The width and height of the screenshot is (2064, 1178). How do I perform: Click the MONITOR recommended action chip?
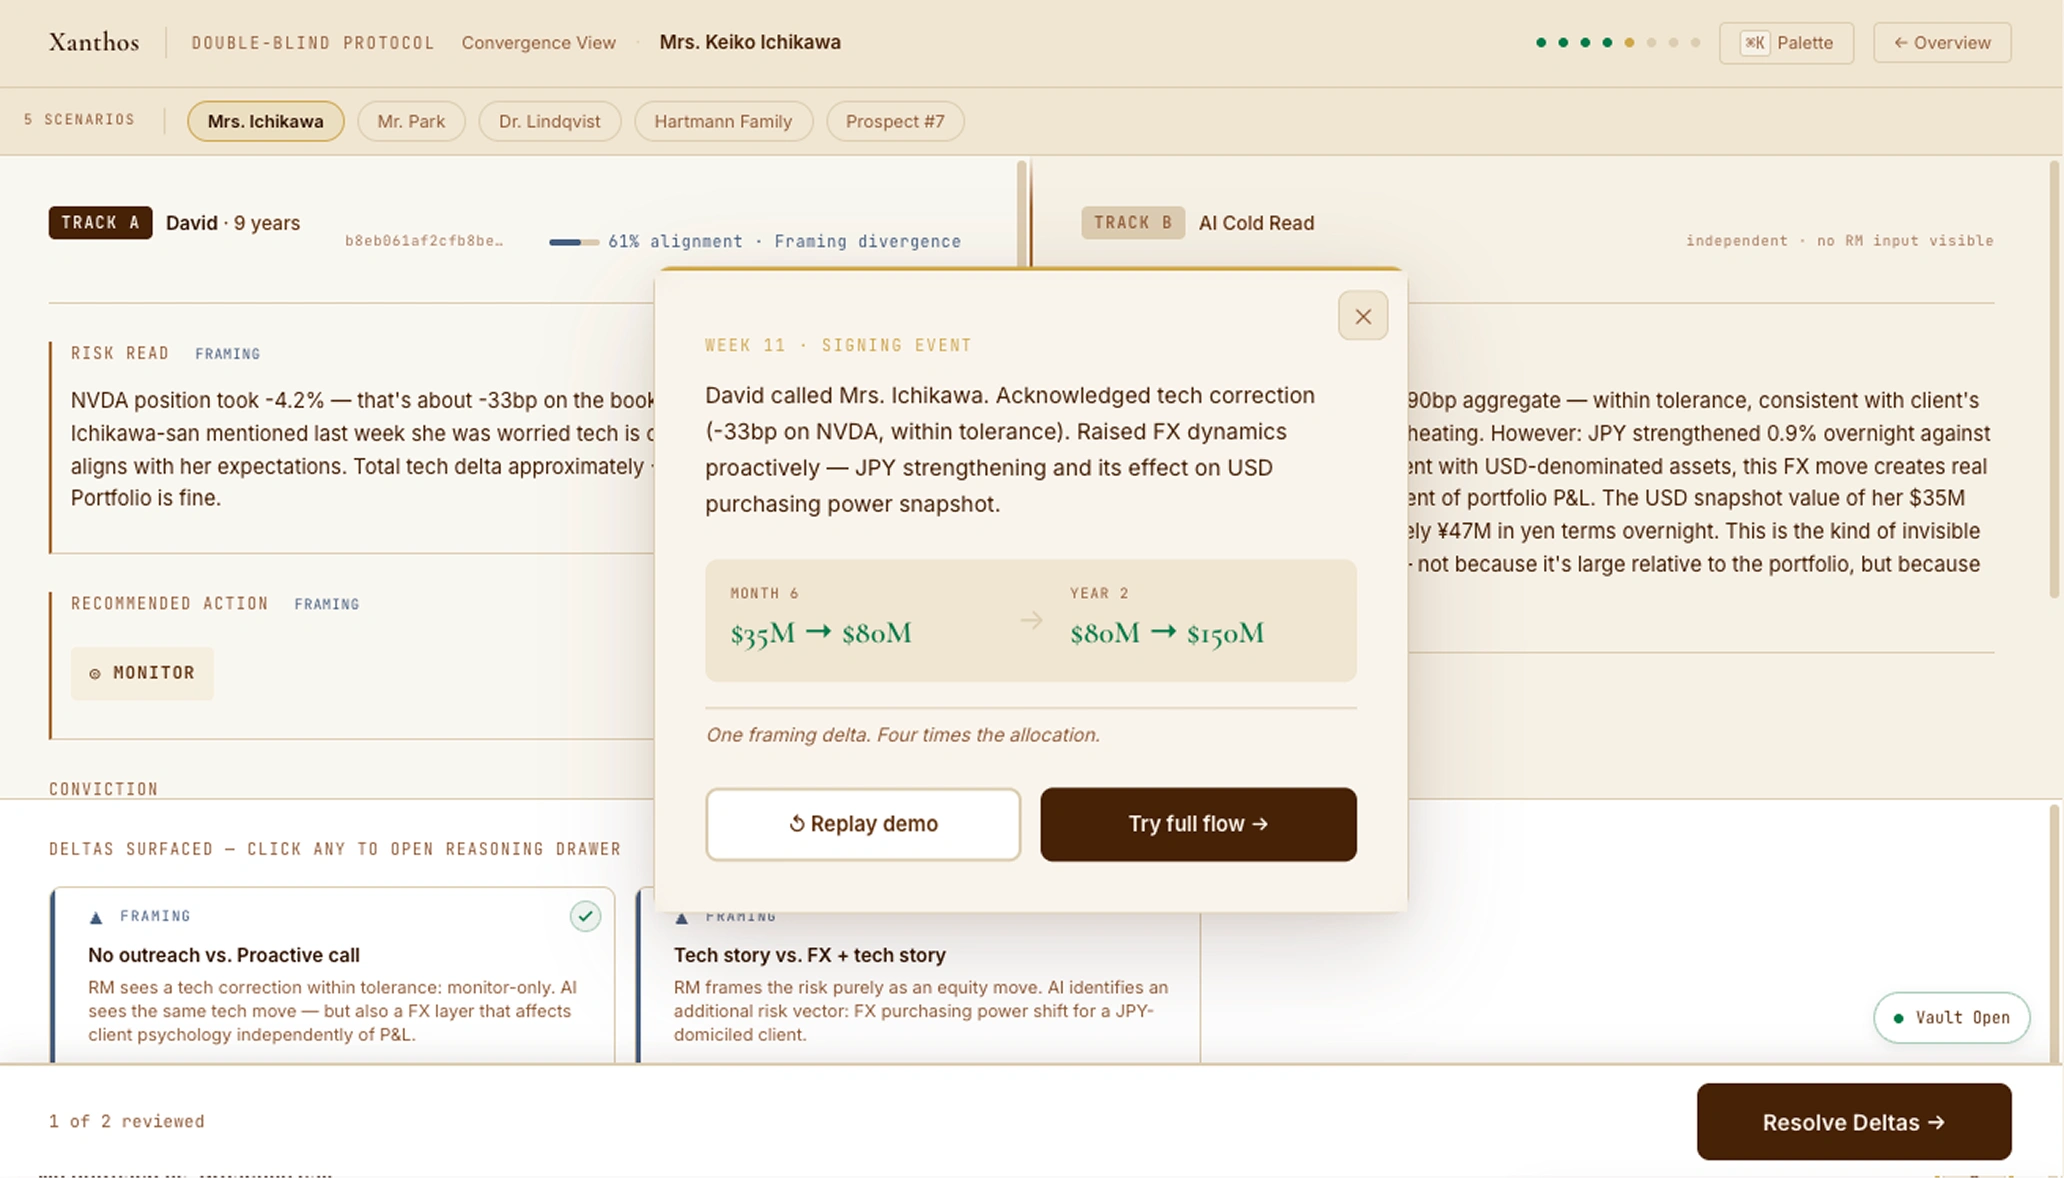(x=142, y=673)
